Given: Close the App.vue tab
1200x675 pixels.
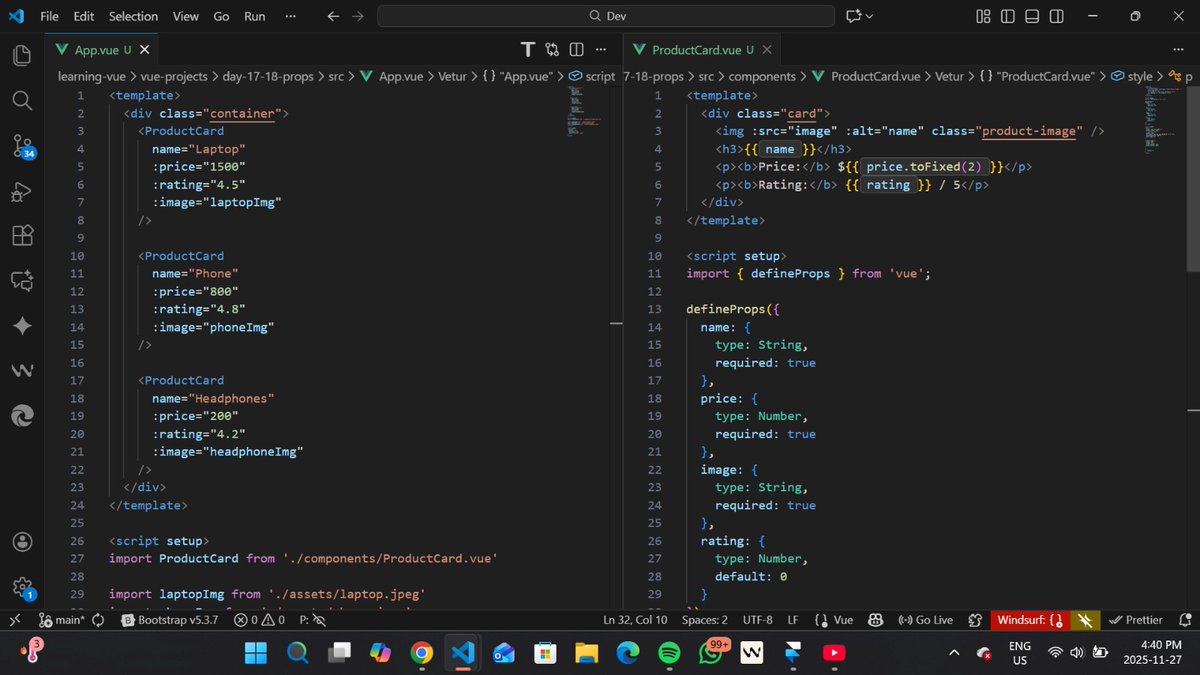Looking at the screenshot, I should [x=145, y=49].
